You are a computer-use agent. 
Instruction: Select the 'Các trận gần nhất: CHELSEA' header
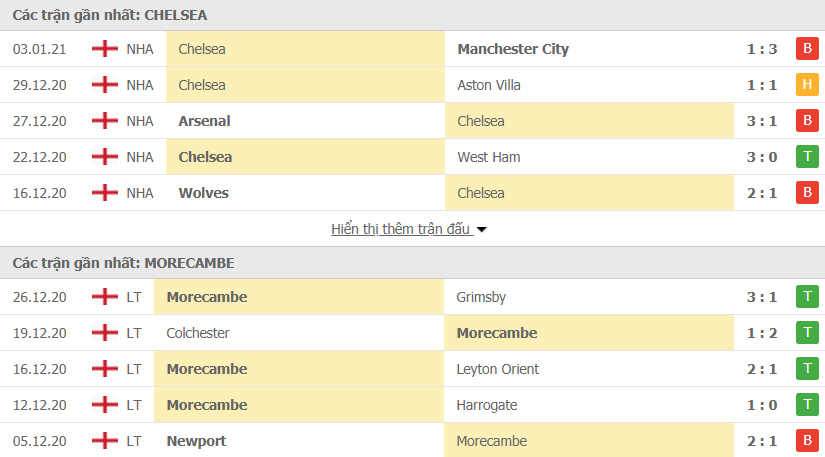pyautogui.click(x=110, y=15)
